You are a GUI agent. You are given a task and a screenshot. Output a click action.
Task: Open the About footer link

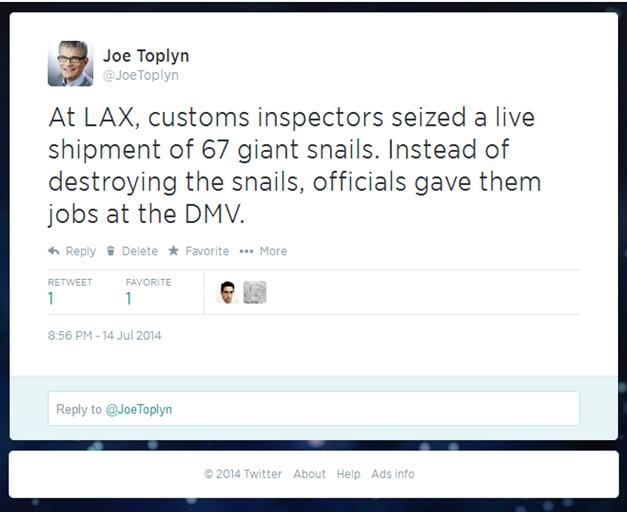coord(310,474)
